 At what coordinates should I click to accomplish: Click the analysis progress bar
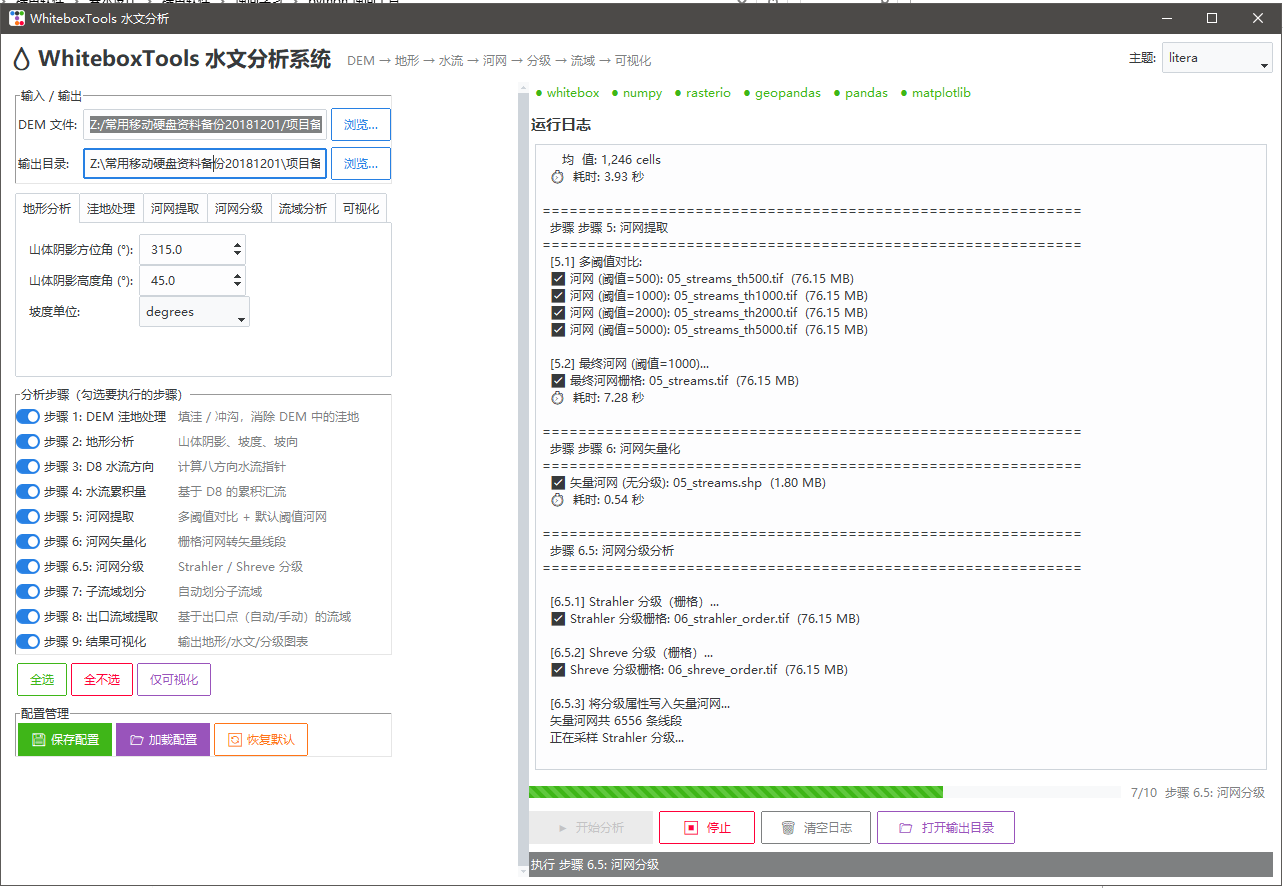tap(825, 792)
